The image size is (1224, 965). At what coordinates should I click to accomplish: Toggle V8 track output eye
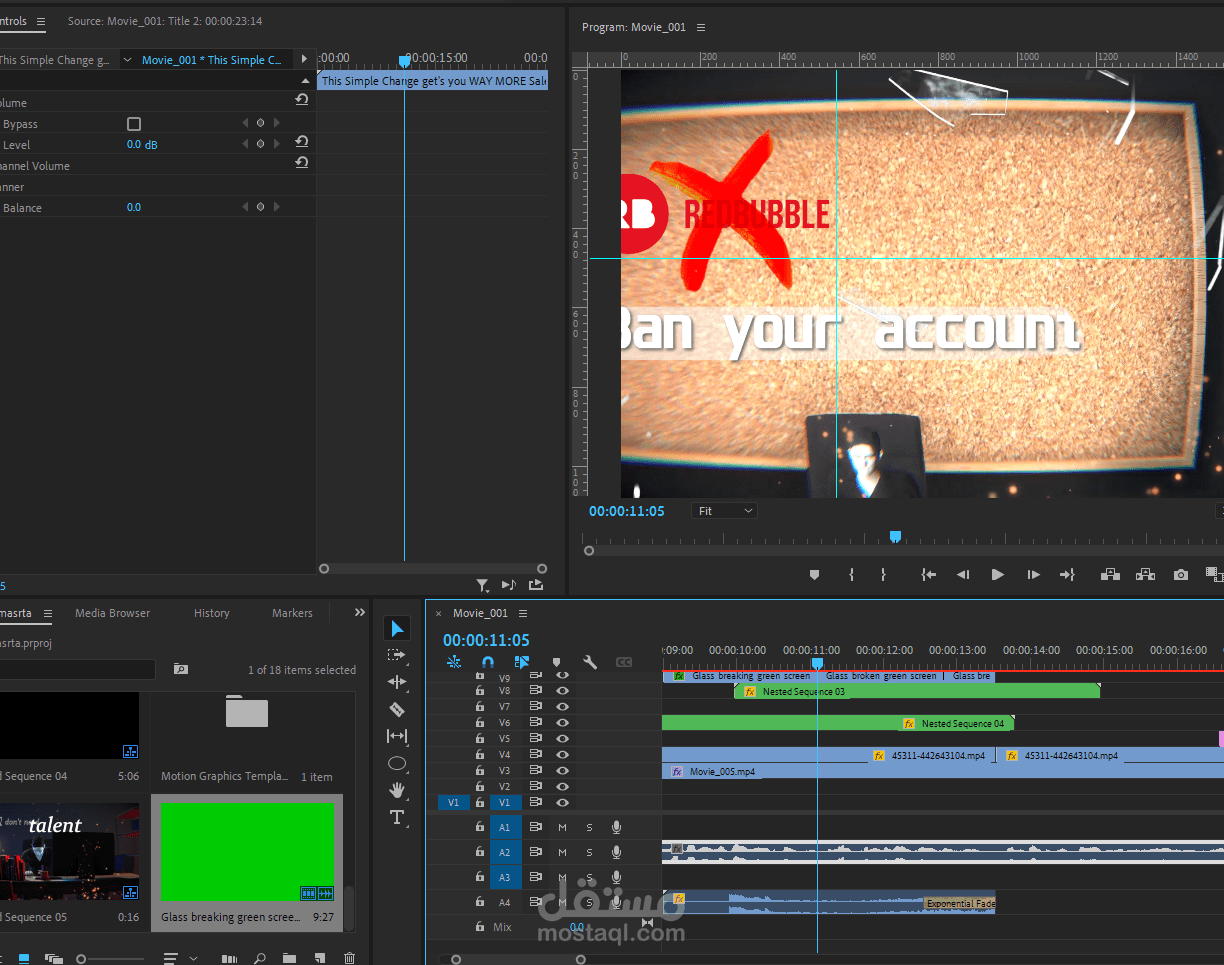562,691
